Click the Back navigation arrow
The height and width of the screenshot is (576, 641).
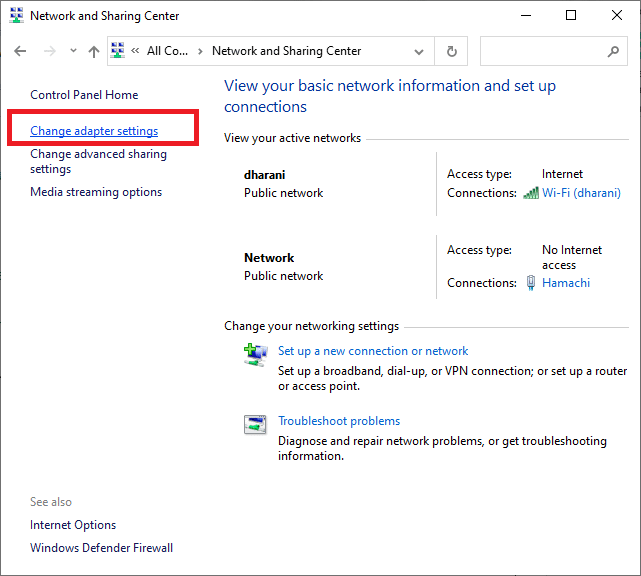pos(21,51)
